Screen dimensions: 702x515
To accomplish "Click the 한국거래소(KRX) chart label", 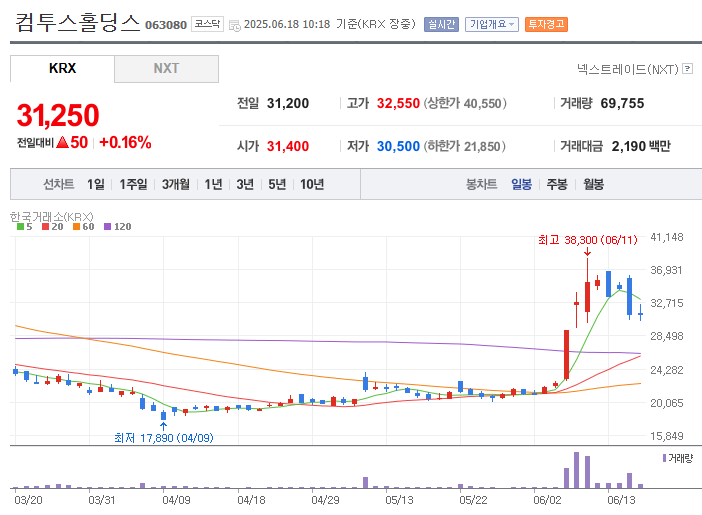I will pos(51,217).
